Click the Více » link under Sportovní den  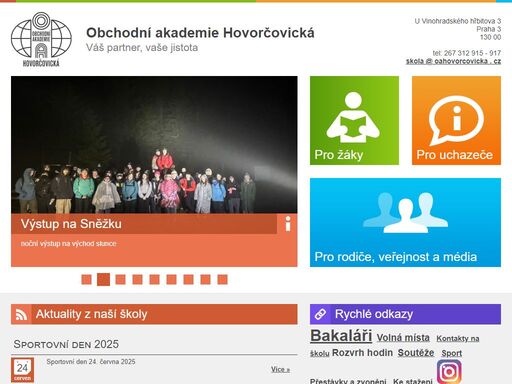pyautogui.click(x=280, y=369)
